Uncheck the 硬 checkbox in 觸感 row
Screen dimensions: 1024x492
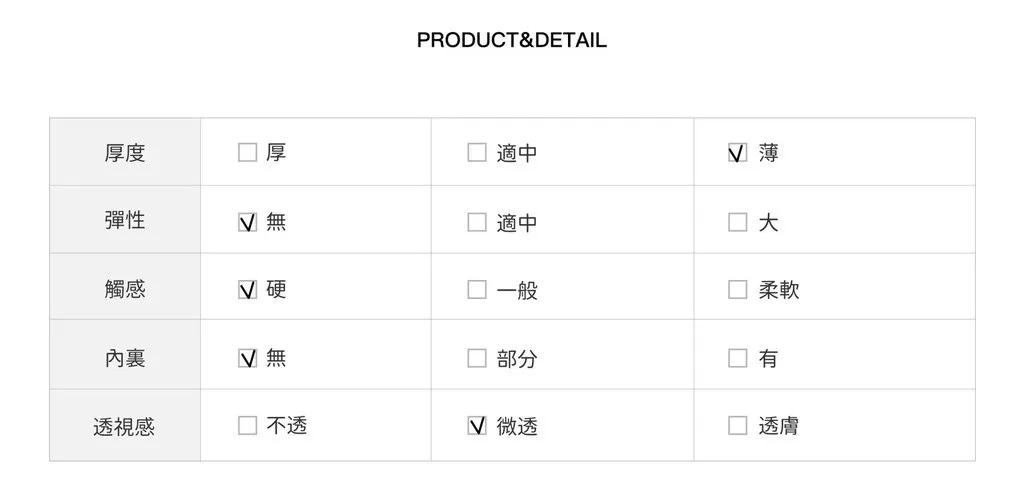247,290
